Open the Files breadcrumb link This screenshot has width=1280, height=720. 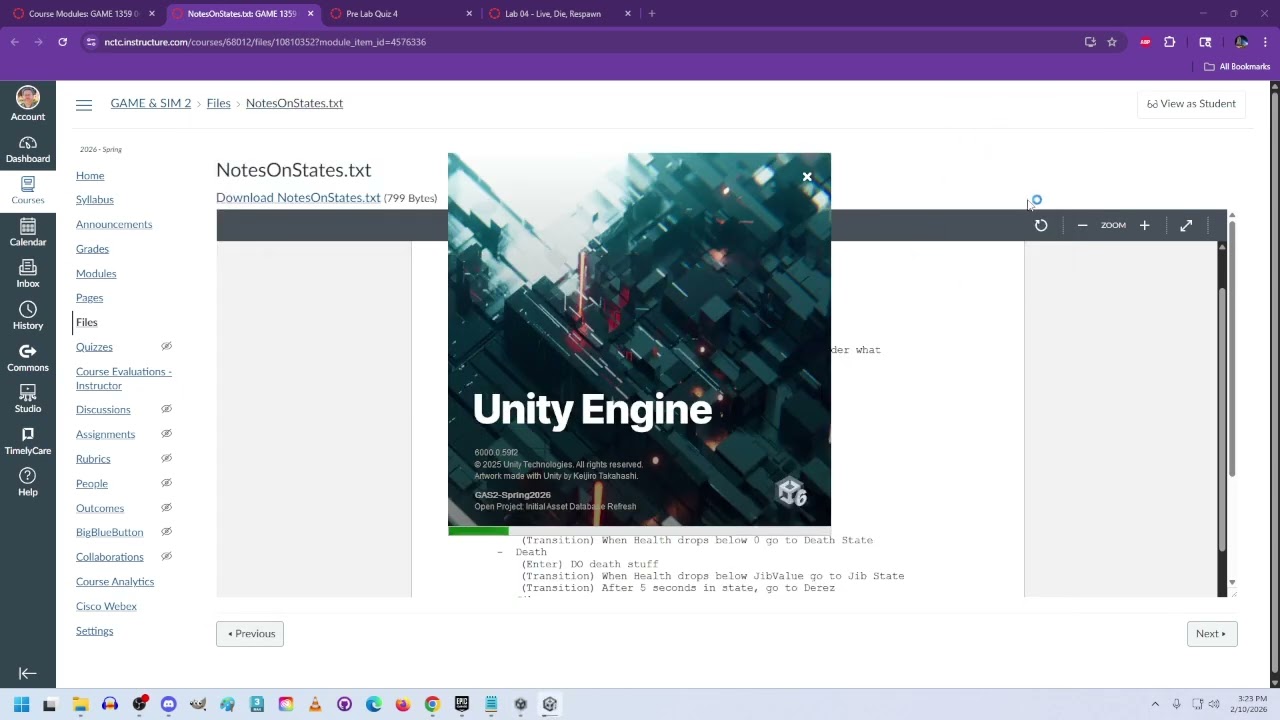[x=218, y=104]
